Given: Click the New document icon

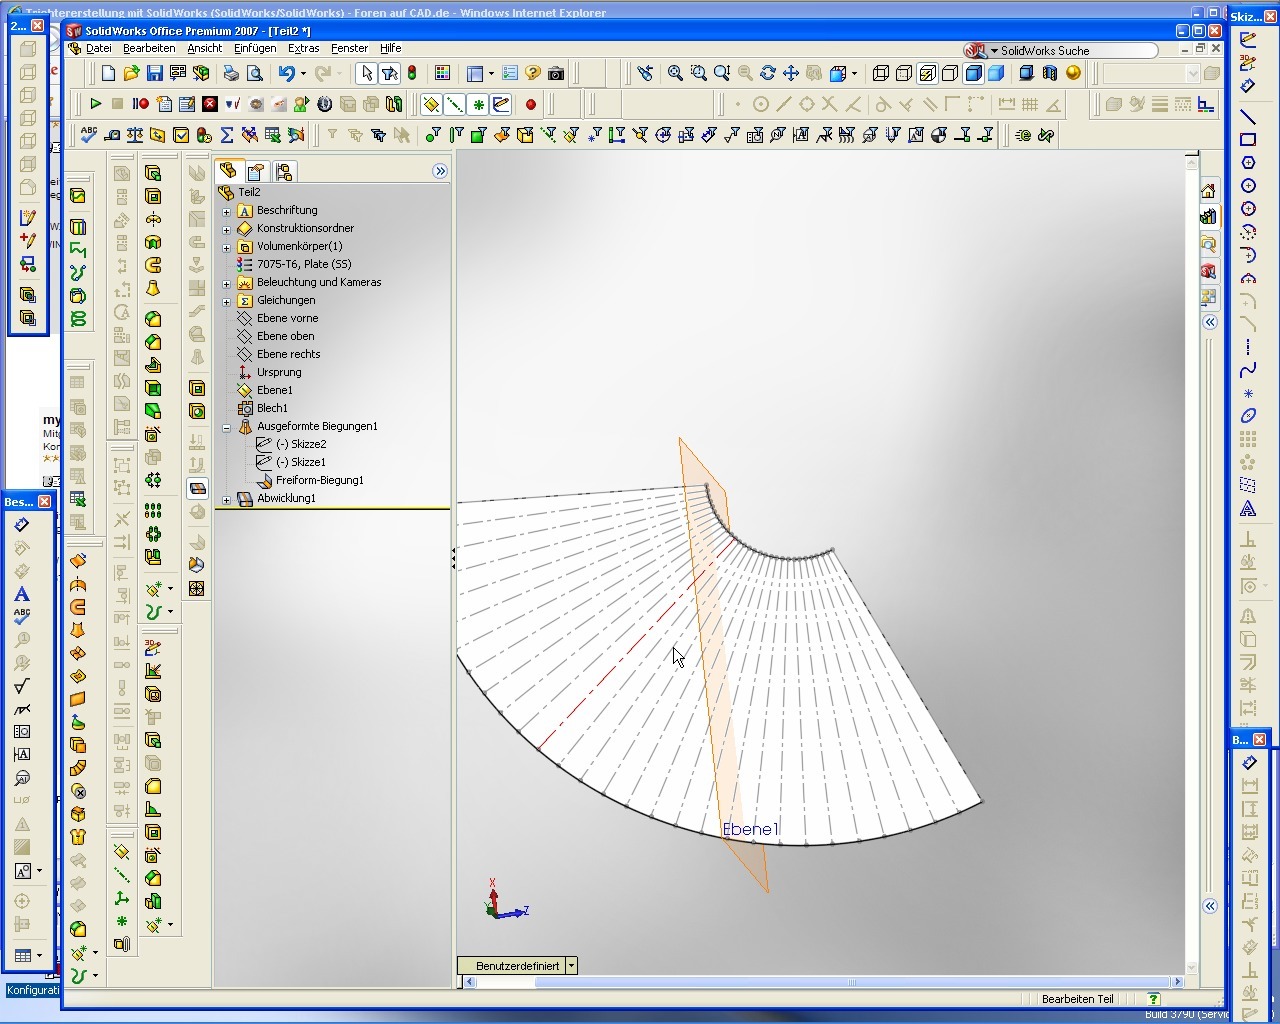Looking at the screenshot, I should coord(109,73).
